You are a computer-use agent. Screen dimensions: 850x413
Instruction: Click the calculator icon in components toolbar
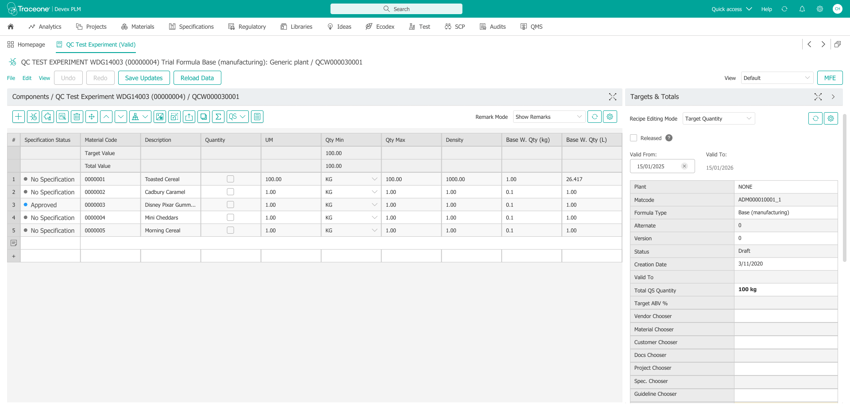257,117
